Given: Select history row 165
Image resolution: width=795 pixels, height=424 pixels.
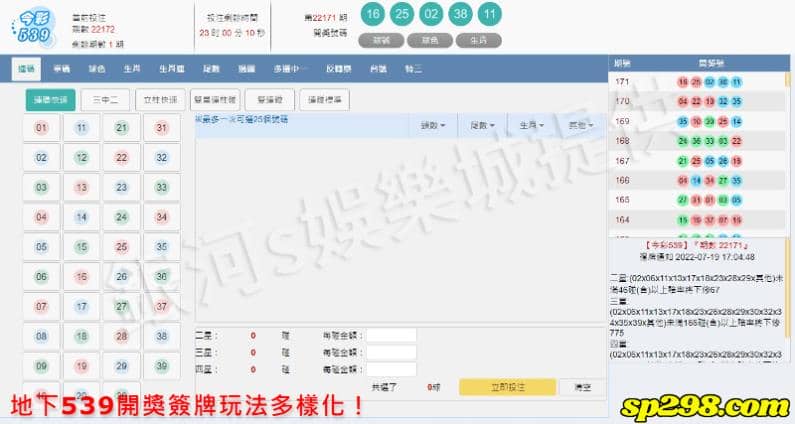Looking at the screenshot, I should pyautogui.click(x=697, y=200).
